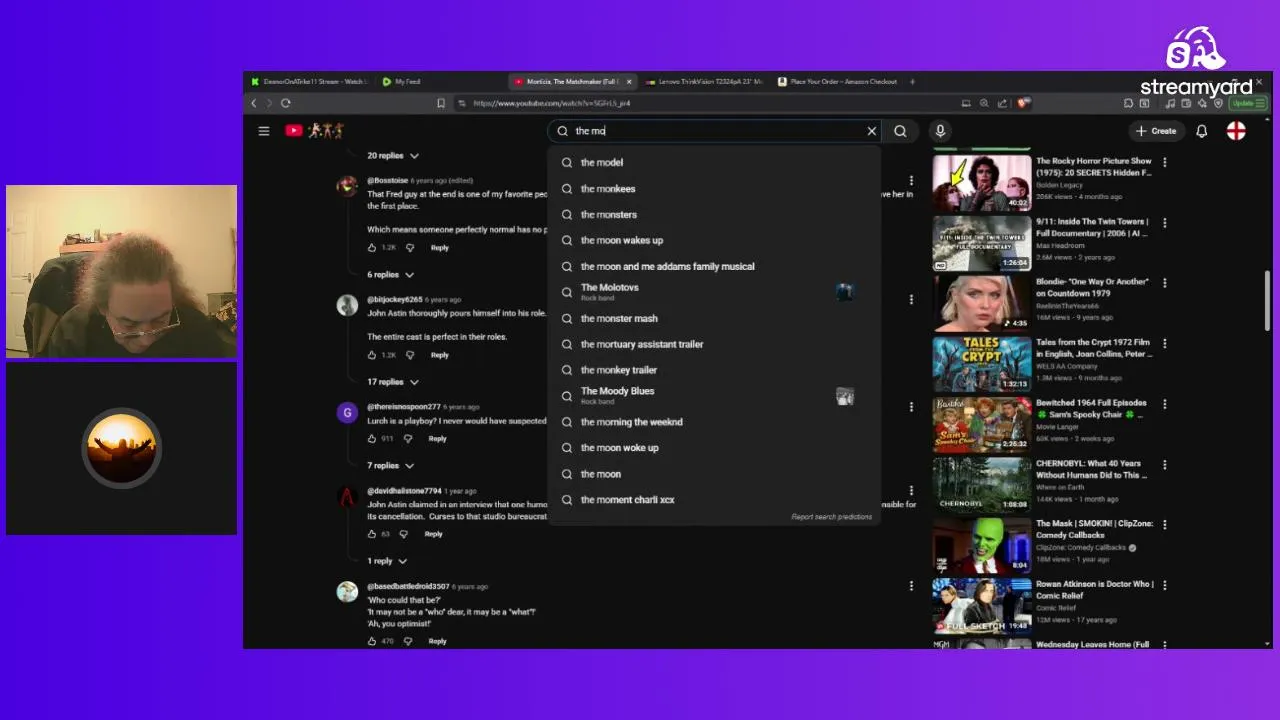Open Rocky Horror Picture Show video thumbnail
Screen dimensions: 1280x720
click(981, 183)
